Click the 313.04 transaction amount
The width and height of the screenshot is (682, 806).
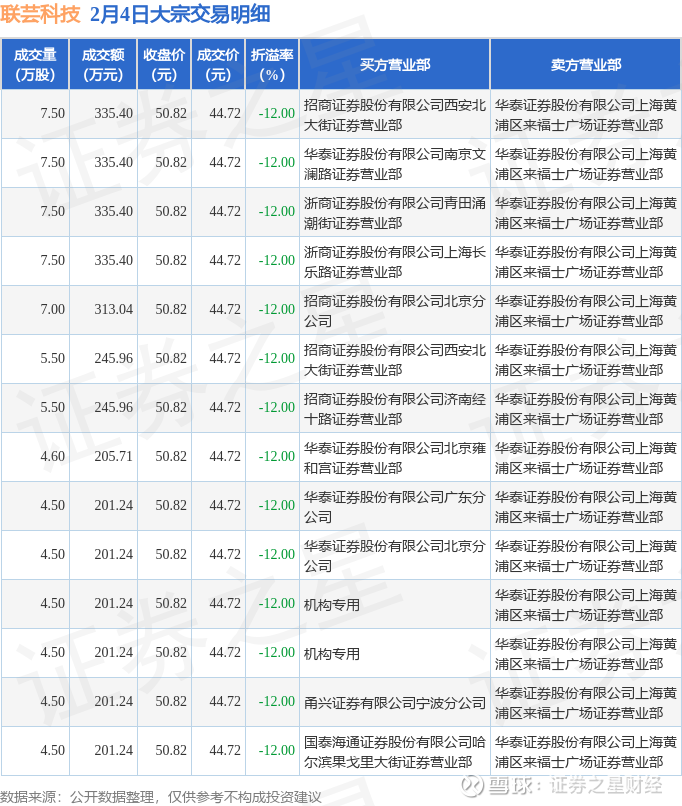point(114,309)
